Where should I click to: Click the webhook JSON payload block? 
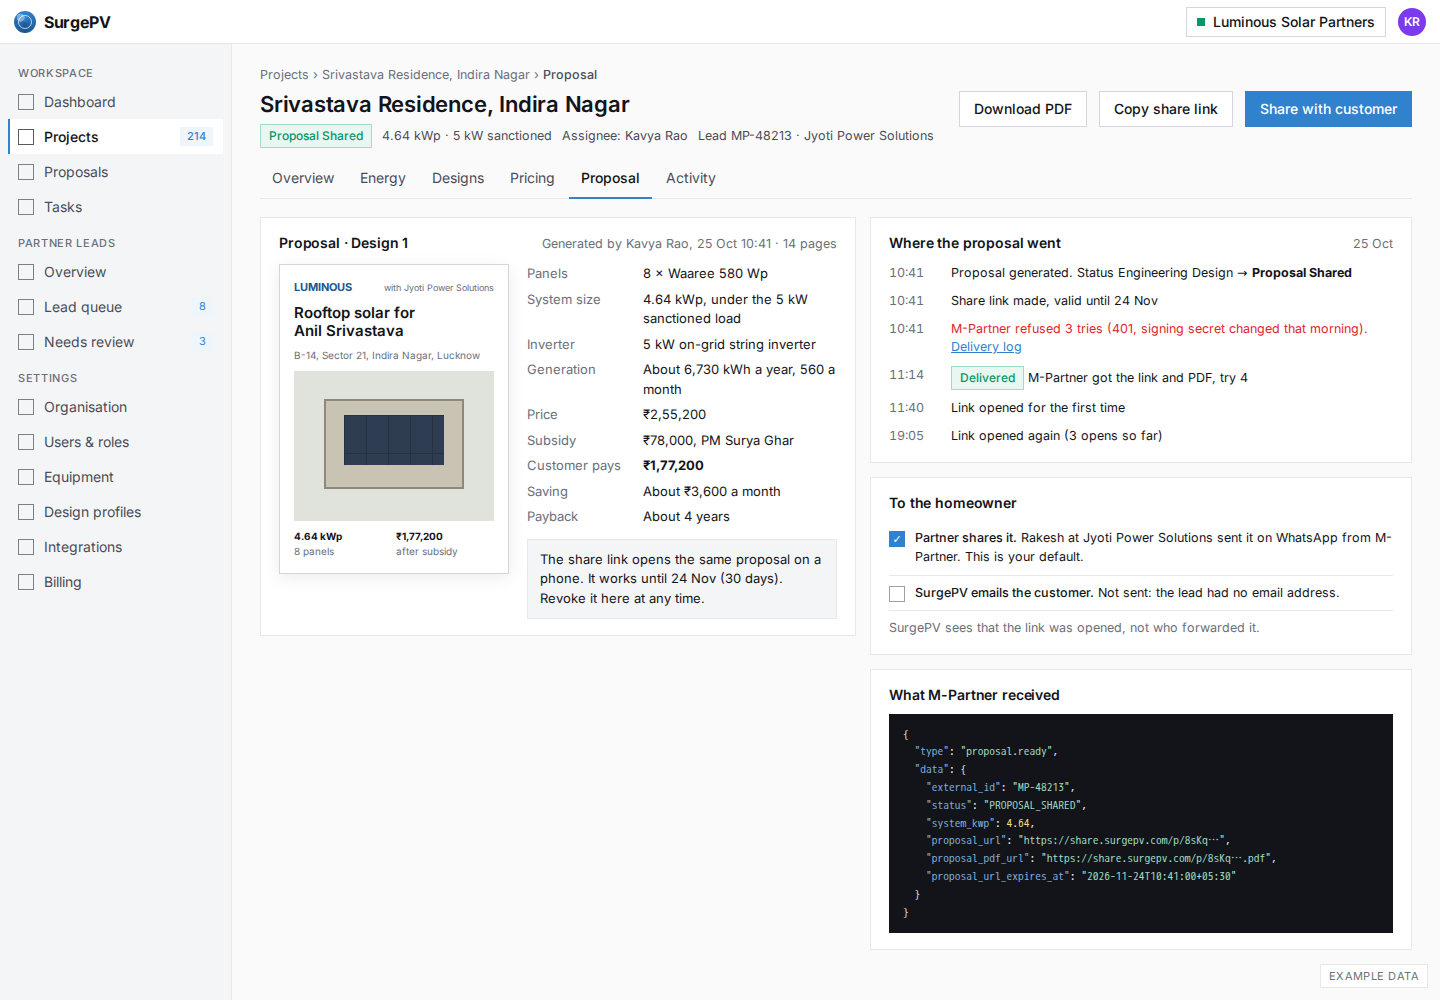(1141, 824)
